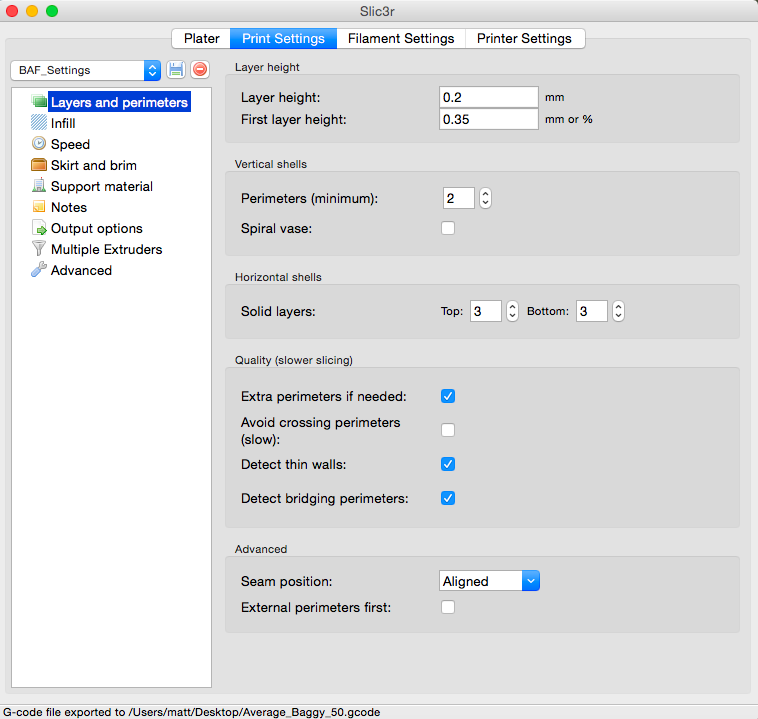Enable the Spiral vase checkbox
758x719 pixels.
point(448,228)
